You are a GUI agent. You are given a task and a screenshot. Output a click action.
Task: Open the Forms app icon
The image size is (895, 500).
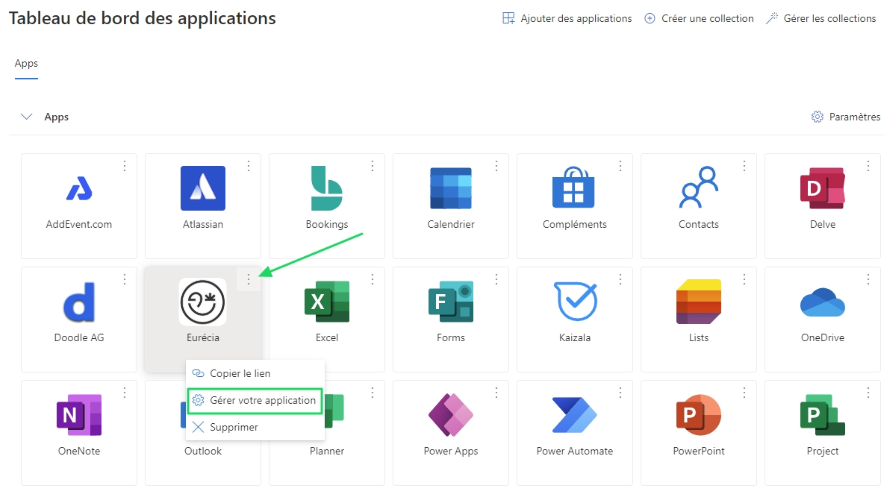point(451,302)
